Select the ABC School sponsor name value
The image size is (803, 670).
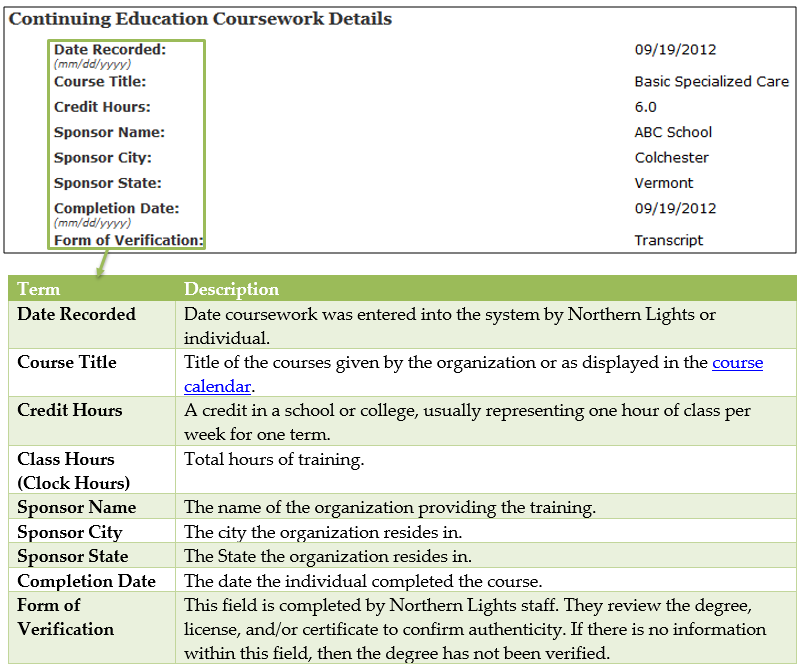(x=673, y=132)
